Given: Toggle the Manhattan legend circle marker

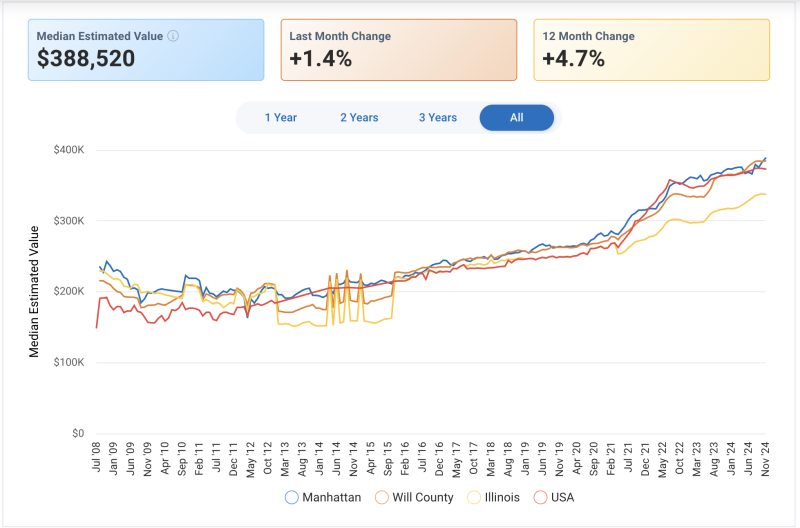Looking at the screenshot, I should click(x=292, y=497).
